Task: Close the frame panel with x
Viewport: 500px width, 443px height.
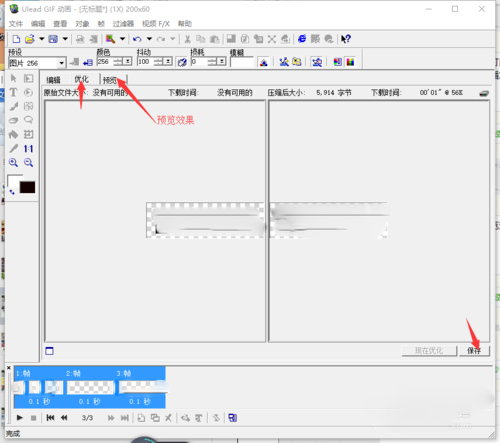Action: 9,368
